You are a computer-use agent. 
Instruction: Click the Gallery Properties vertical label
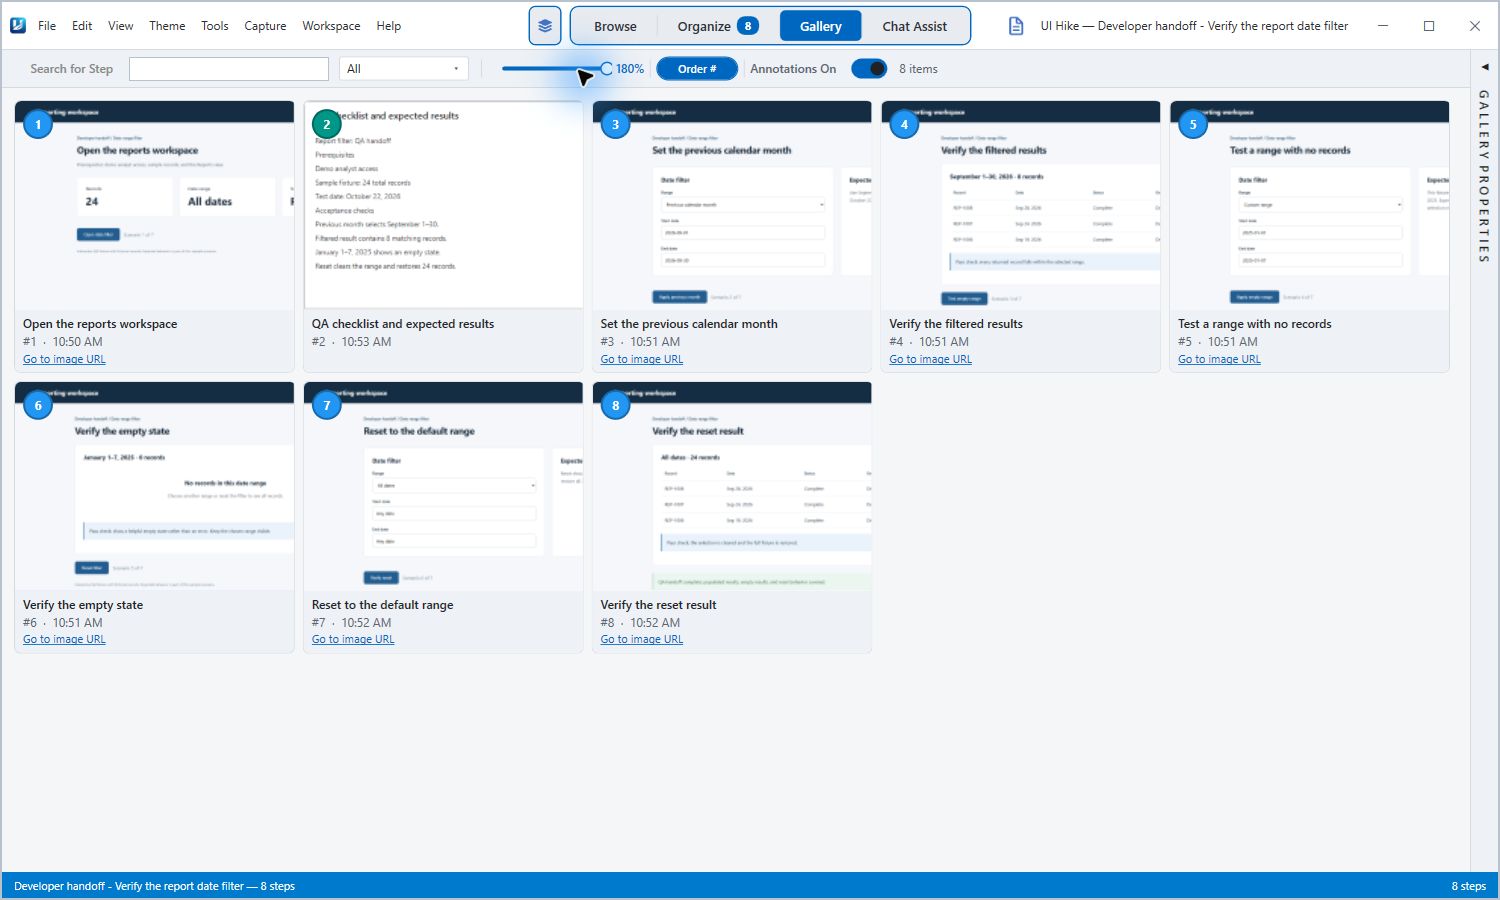click(x=1484, y=176)
